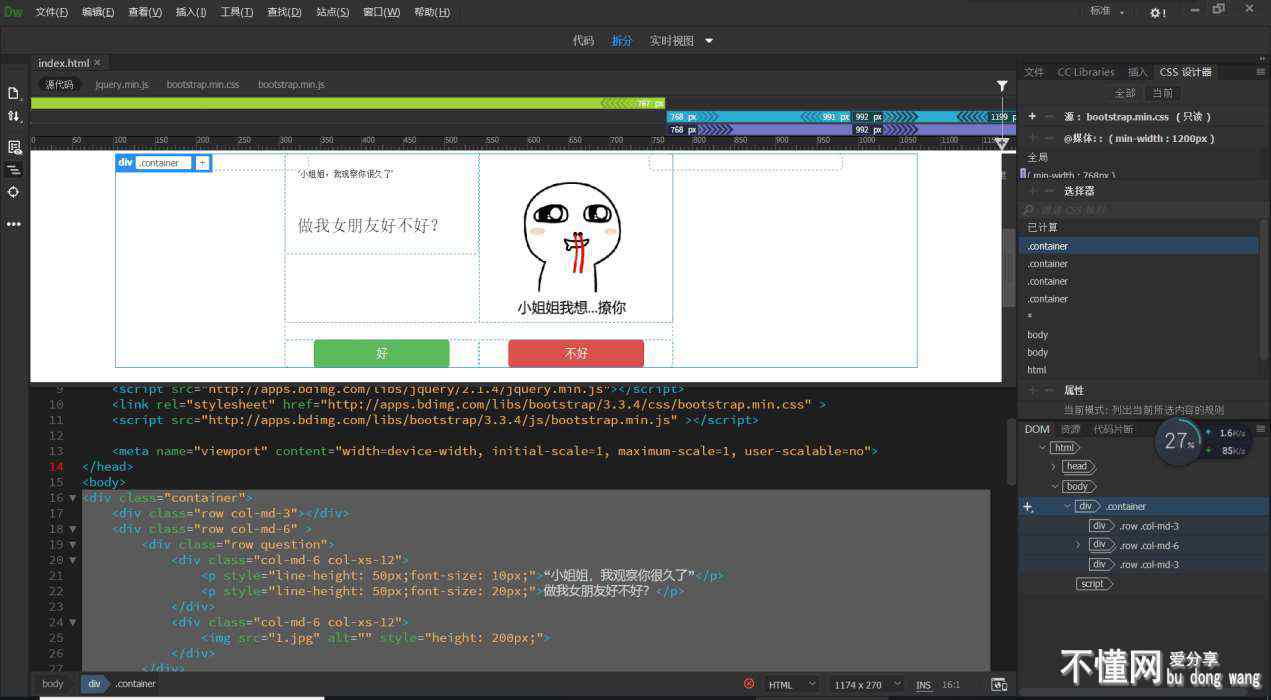Expand the head node in DOM tree

(x=1053, y=467)
